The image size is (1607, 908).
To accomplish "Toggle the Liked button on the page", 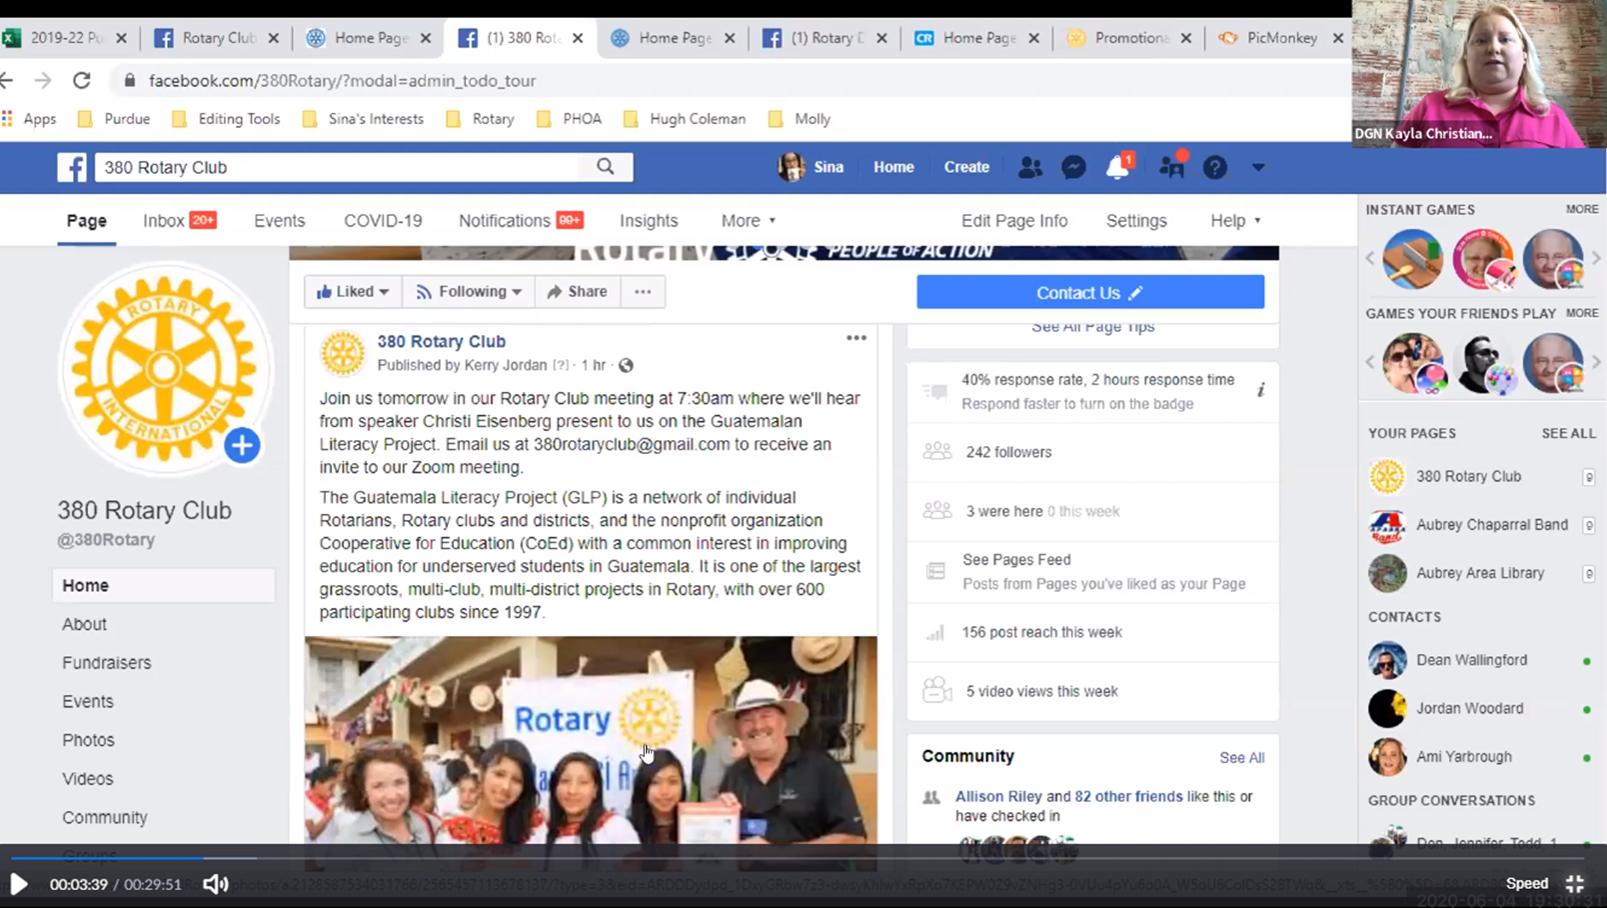I will 353,292.
